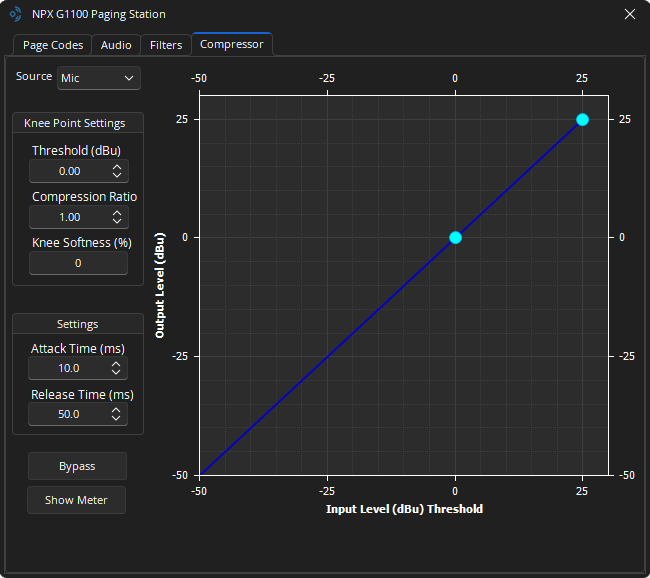The height and width of the screenshot is (578, 650).
Task: Click the cyan threshold knee point at 0 dBu
Action: pyautogui.click(x=455, y=237)
